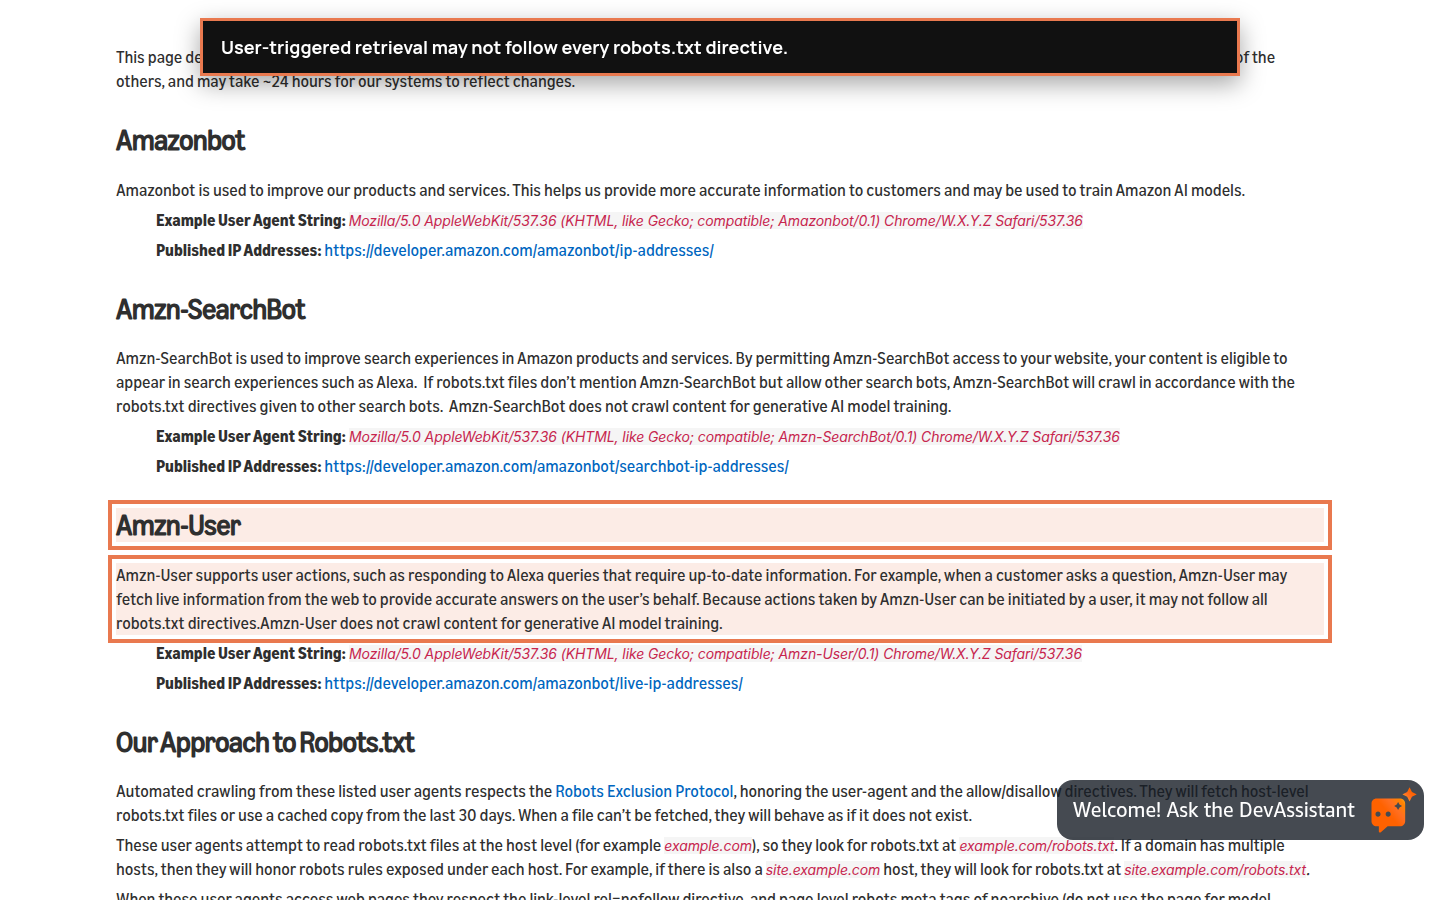The height and width of the screenshot is (900, 1440).
Task: Click the Amzn-SearchBot heading
Action: point(210,310)
